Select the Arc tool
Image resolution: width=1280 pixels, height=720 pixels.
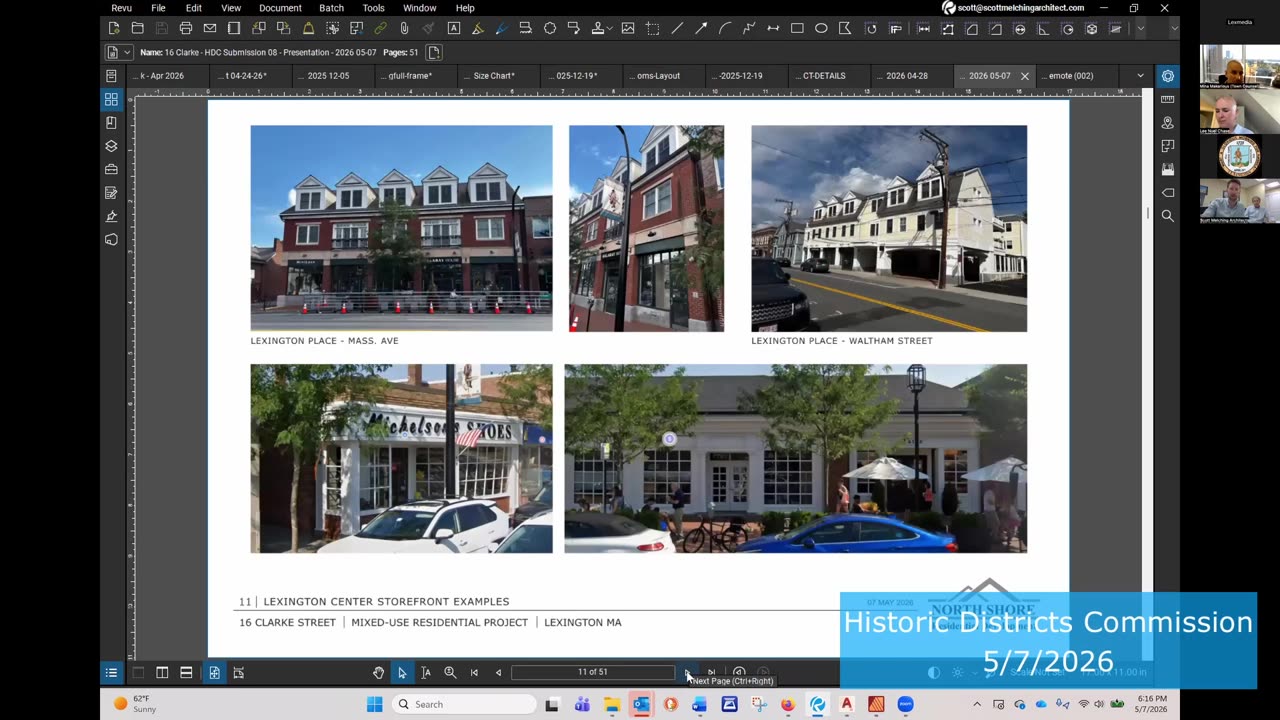point(725,28)
